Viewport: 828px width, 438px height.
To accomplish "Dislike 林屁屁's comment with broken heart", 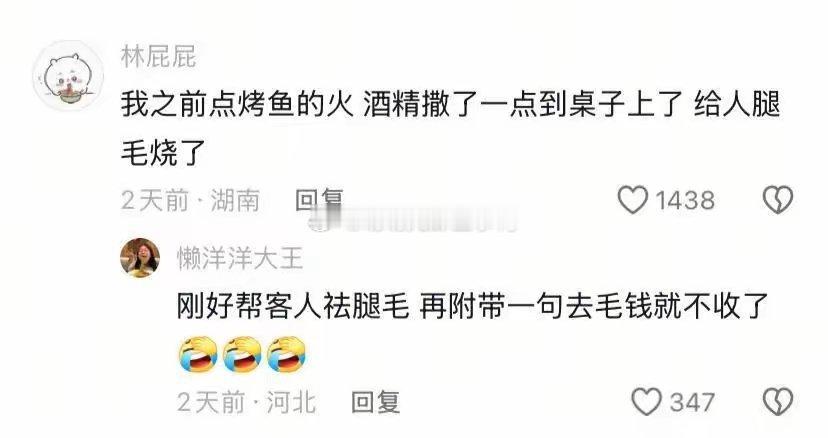I will (x=778, y=200).
